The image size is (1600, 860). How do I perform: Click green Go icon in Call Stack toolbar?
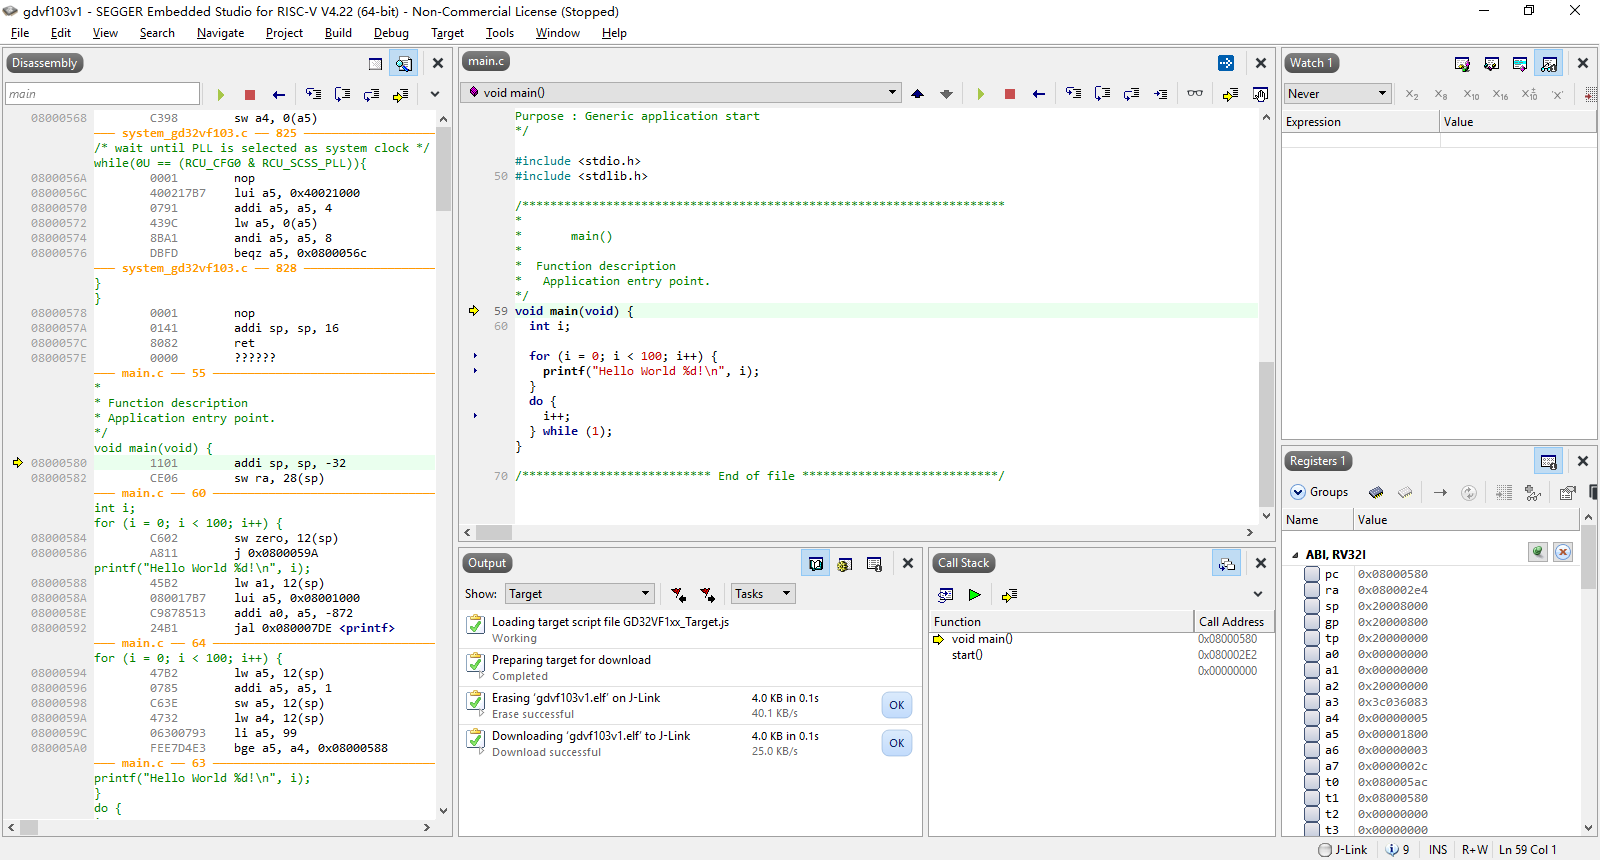point(974,595)
